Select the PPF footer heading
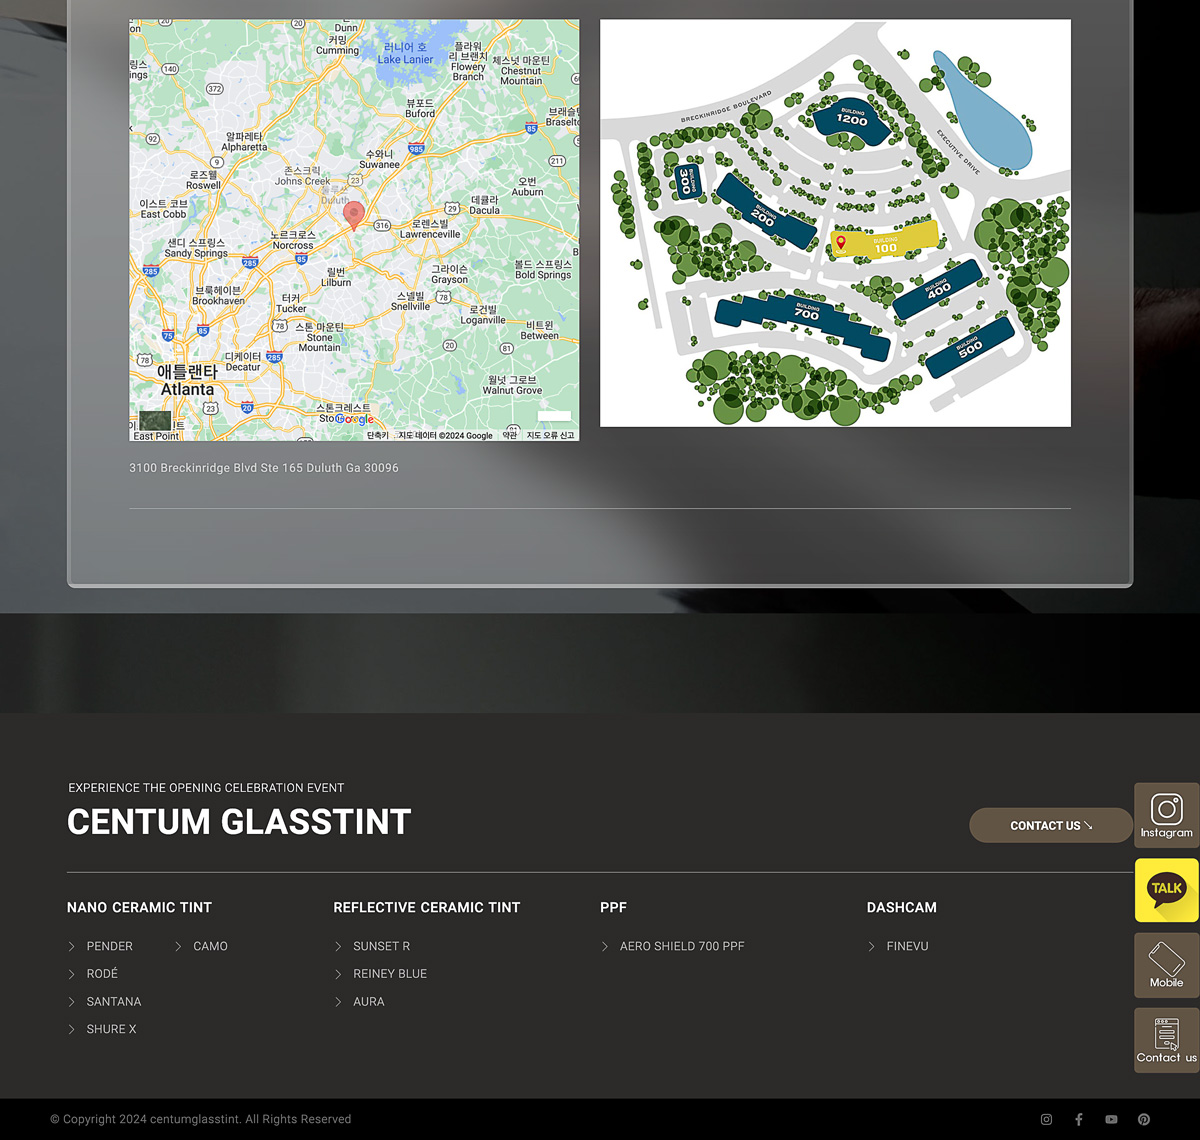The image size is (1200, 1140). [613, 907]
